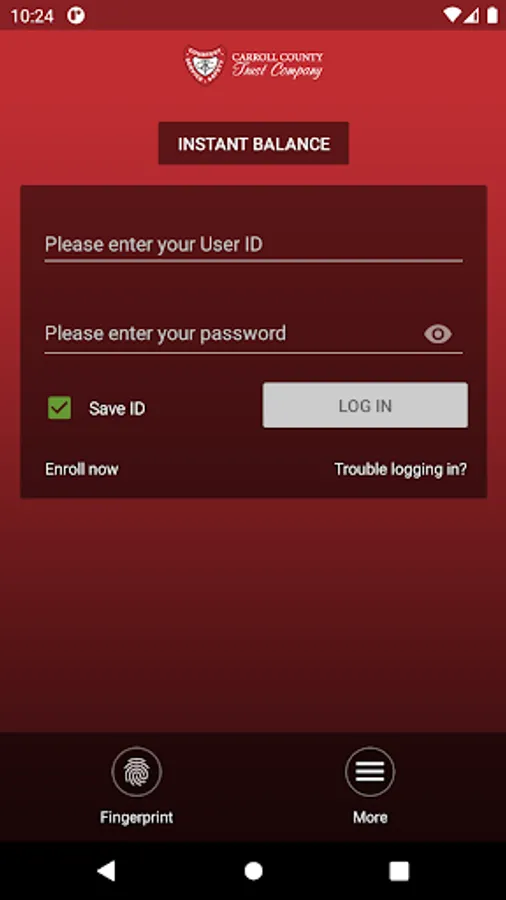Image resolution: width=506 pixels, height=900 pixels.
Task: Click the Carroll County Trust Company shield logo
Action: coord(205,65)
